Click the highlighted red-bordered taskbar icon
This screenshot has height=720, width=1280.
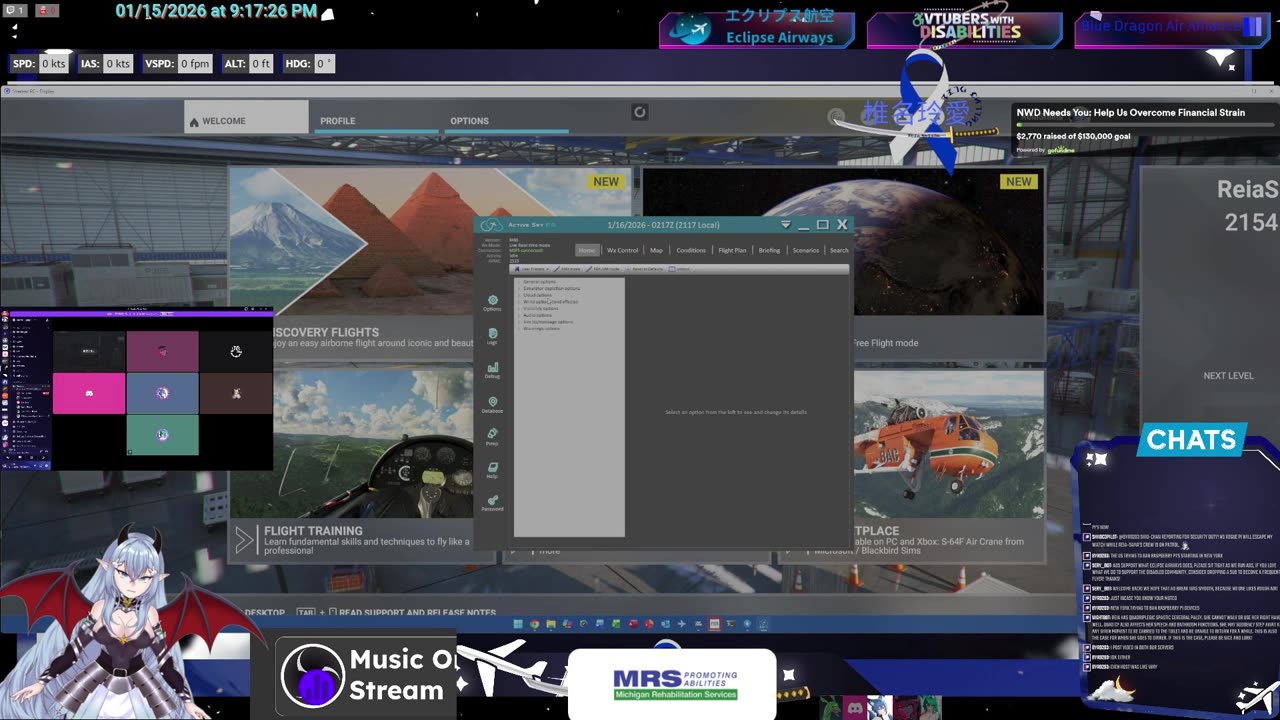pos(714,624)
